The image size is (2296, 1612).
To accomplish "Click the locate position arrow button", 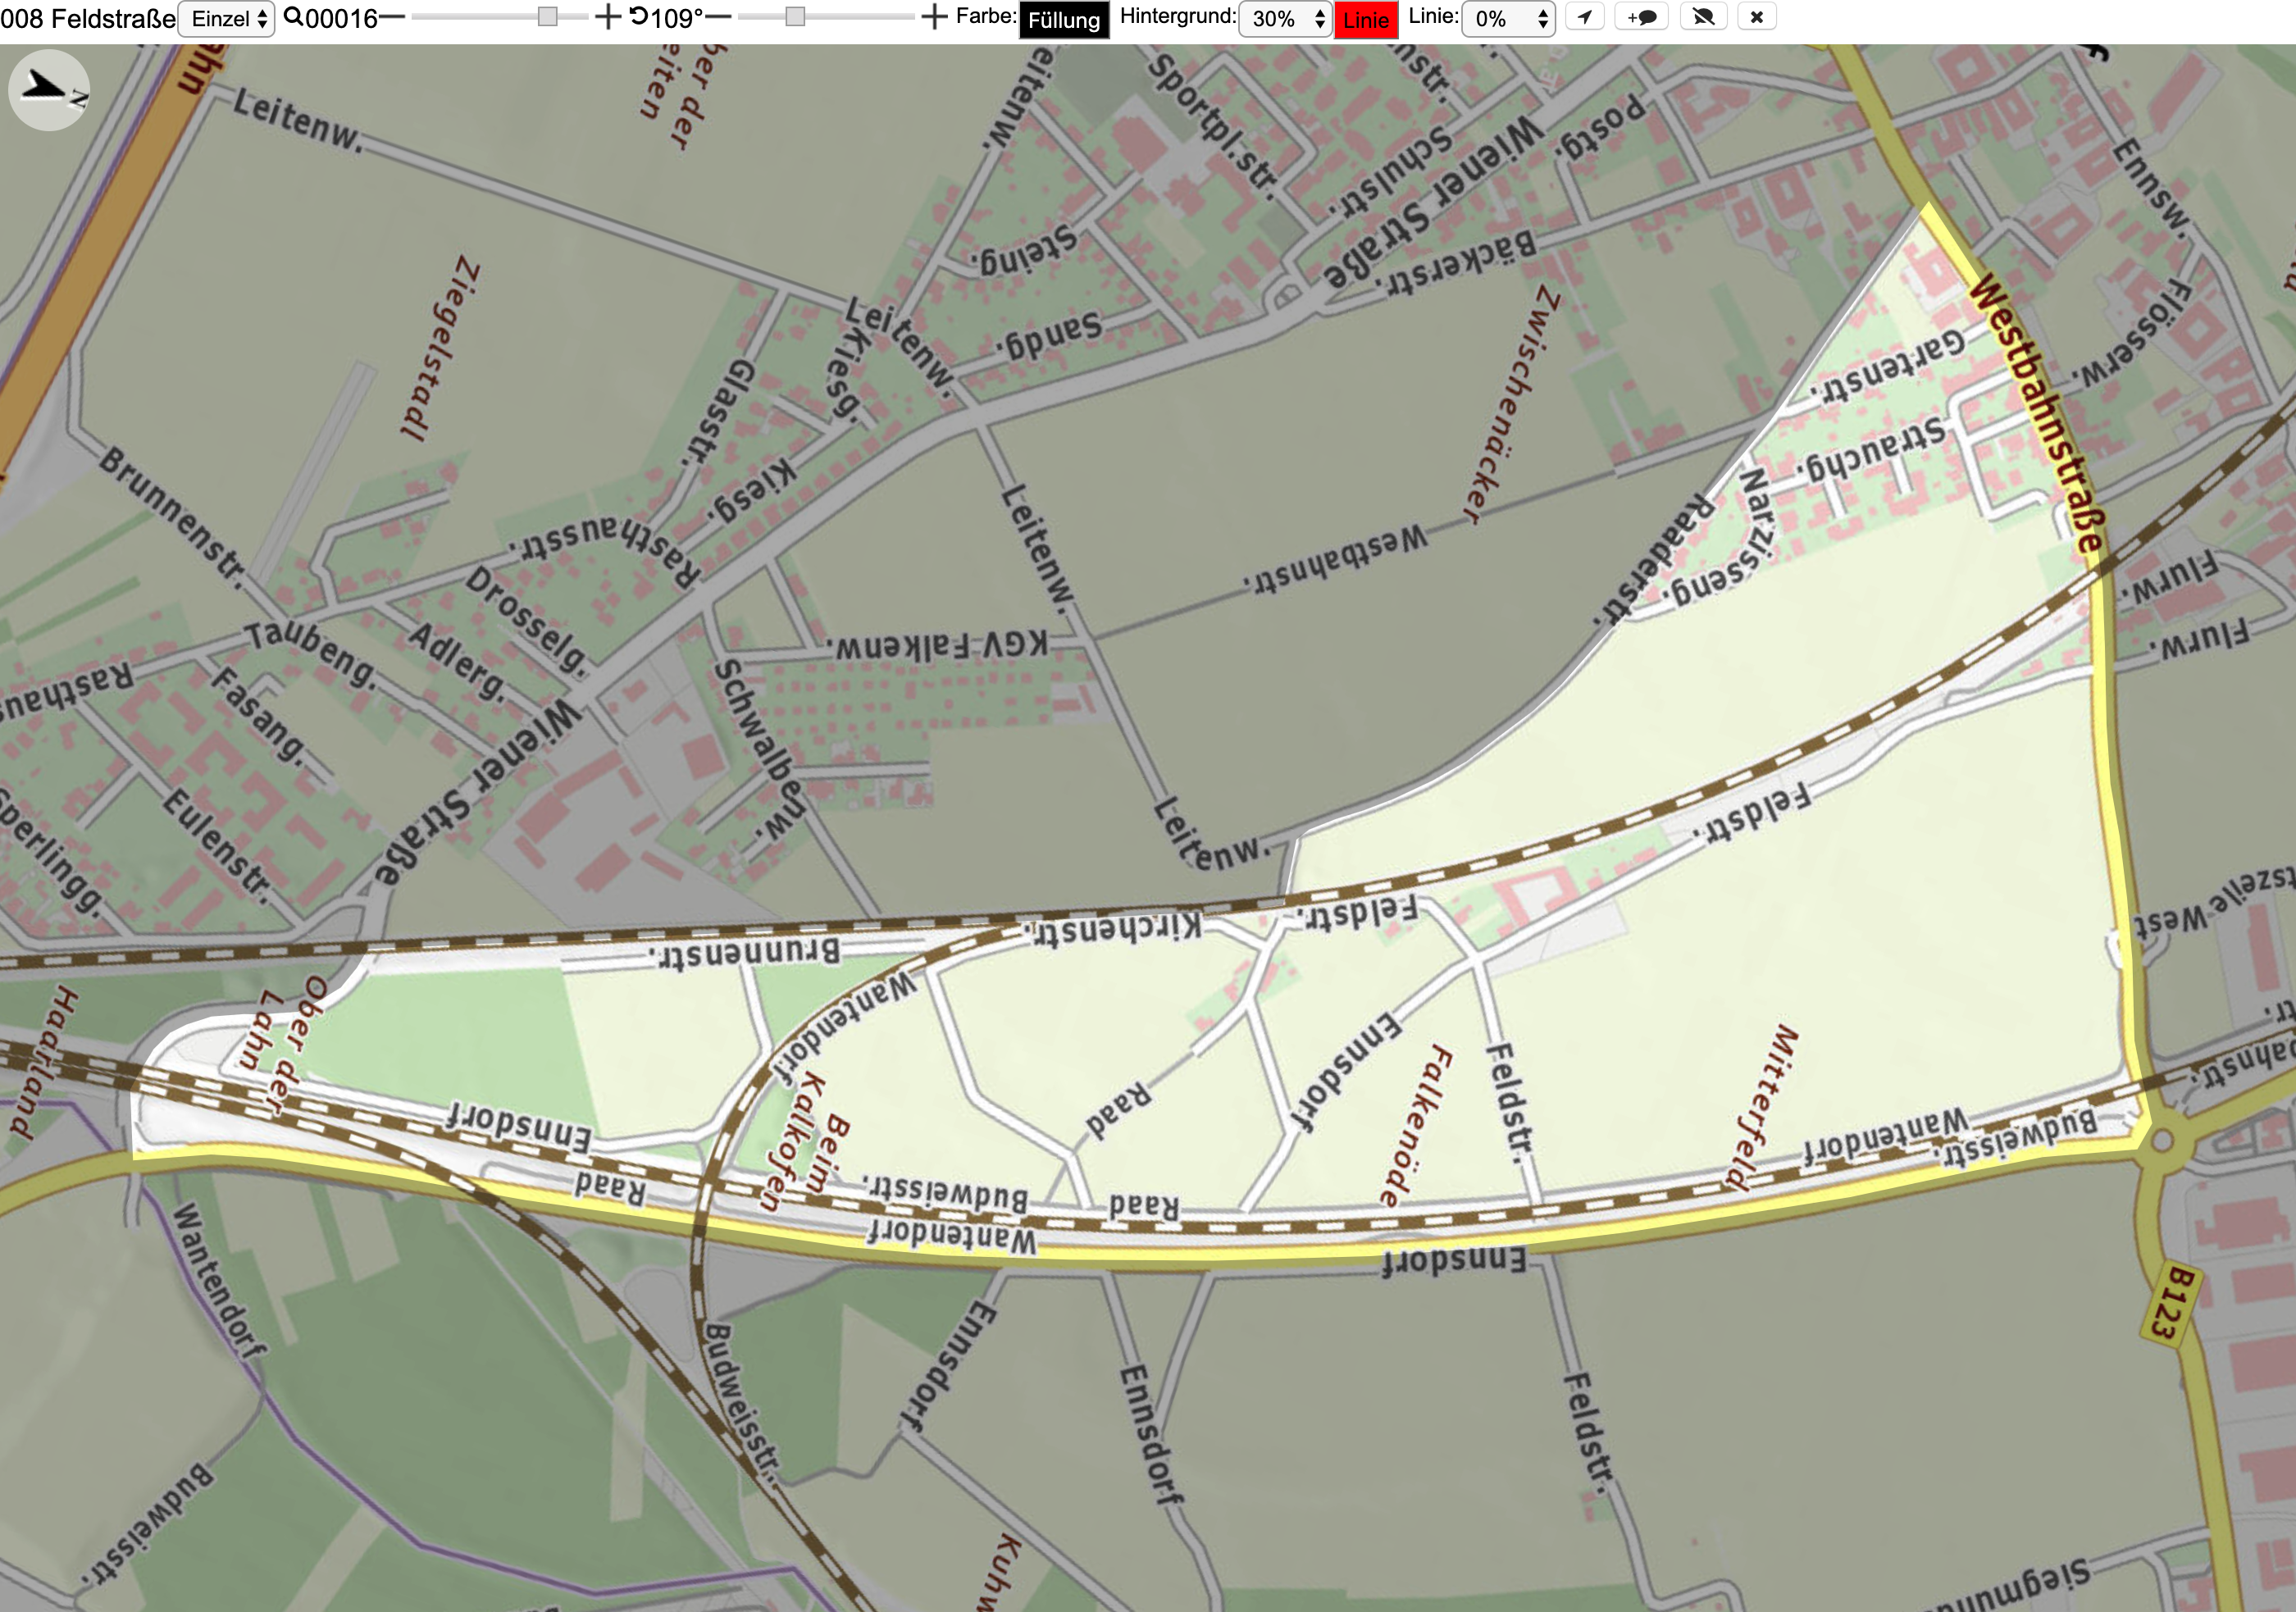I will click(1585, 17).
